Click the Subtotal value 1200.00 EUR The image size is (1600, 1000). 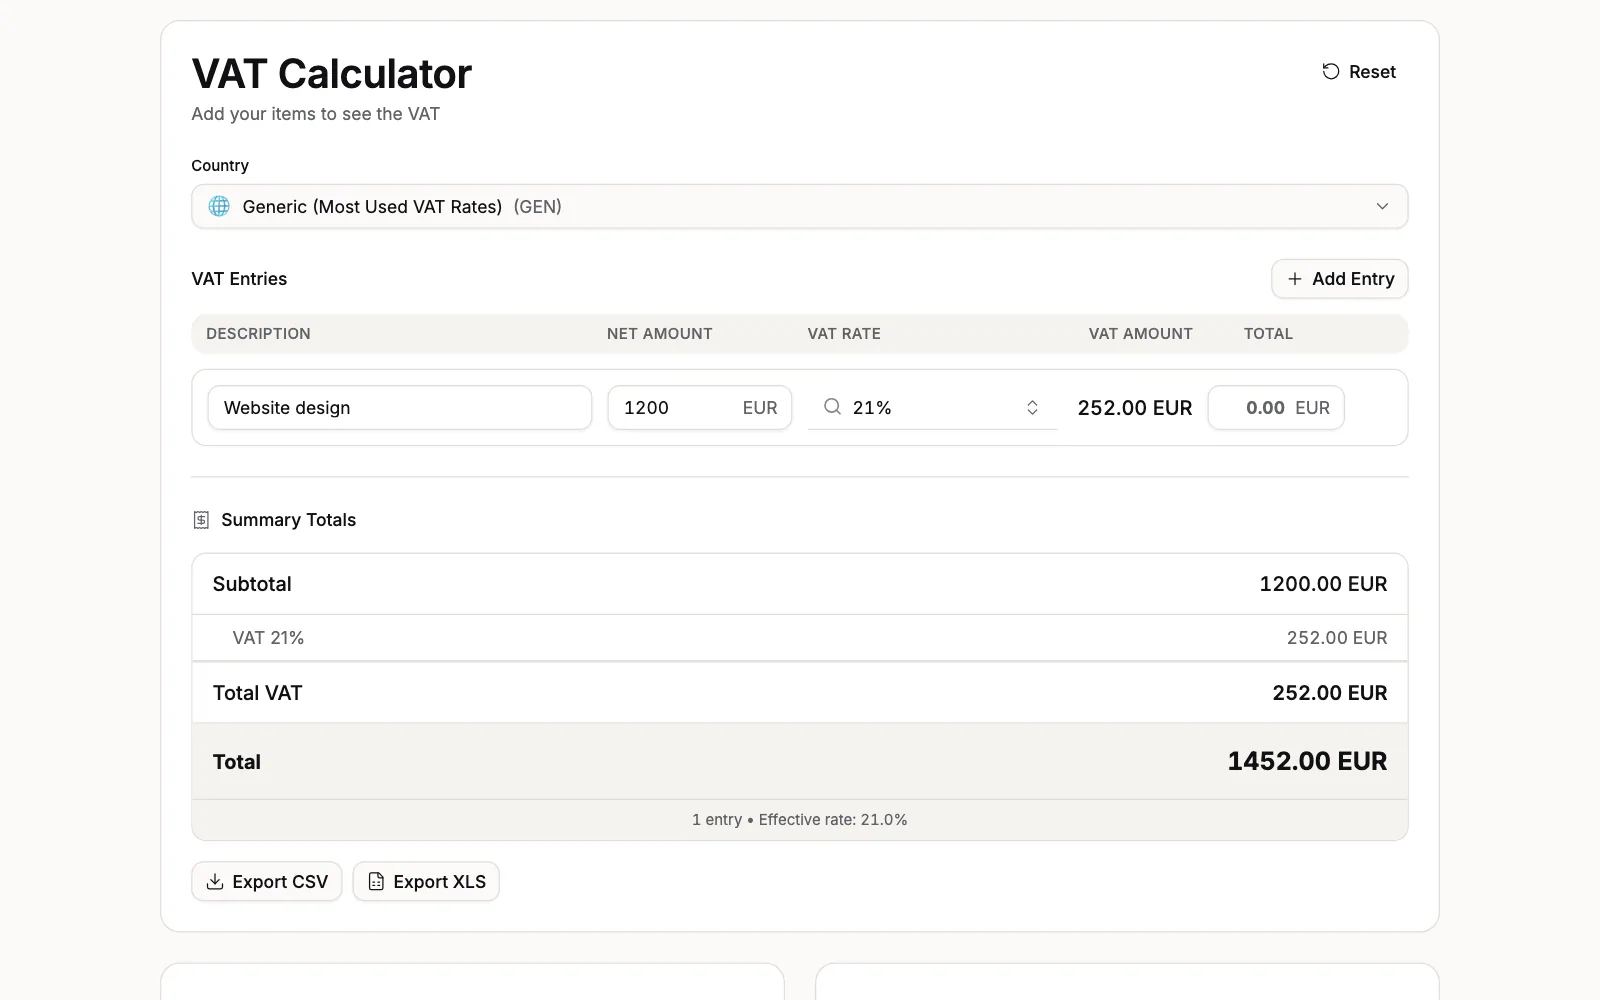pyautogui.click(x=1323, y=584)
